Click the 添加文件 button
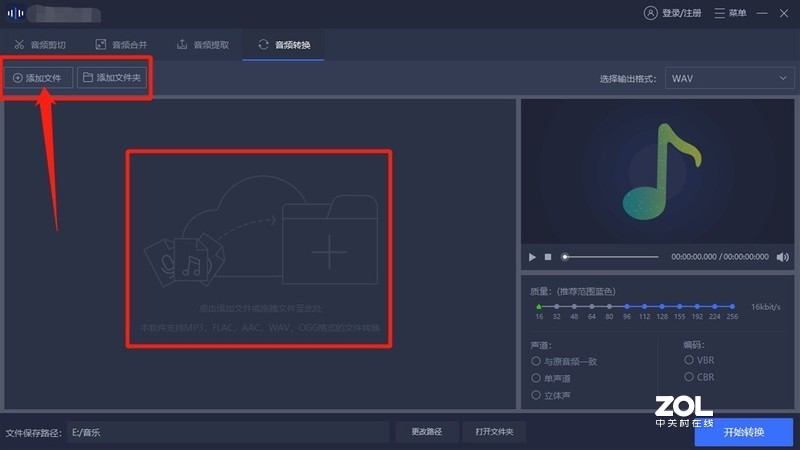The height and width of the screenshot is (450, 800). coord(38,78)
